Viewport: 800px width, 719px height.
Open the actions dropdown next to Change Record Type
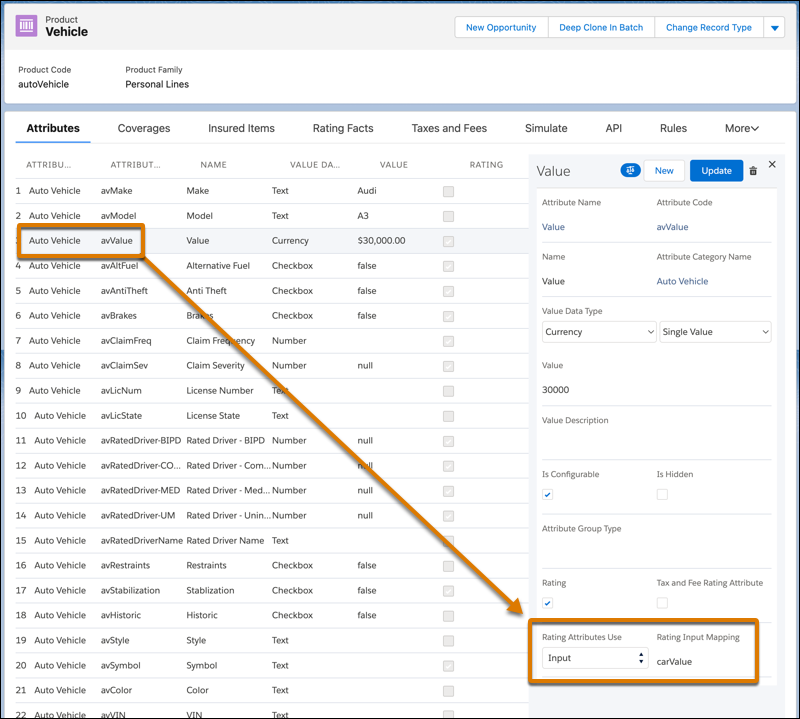pos(774,28)
